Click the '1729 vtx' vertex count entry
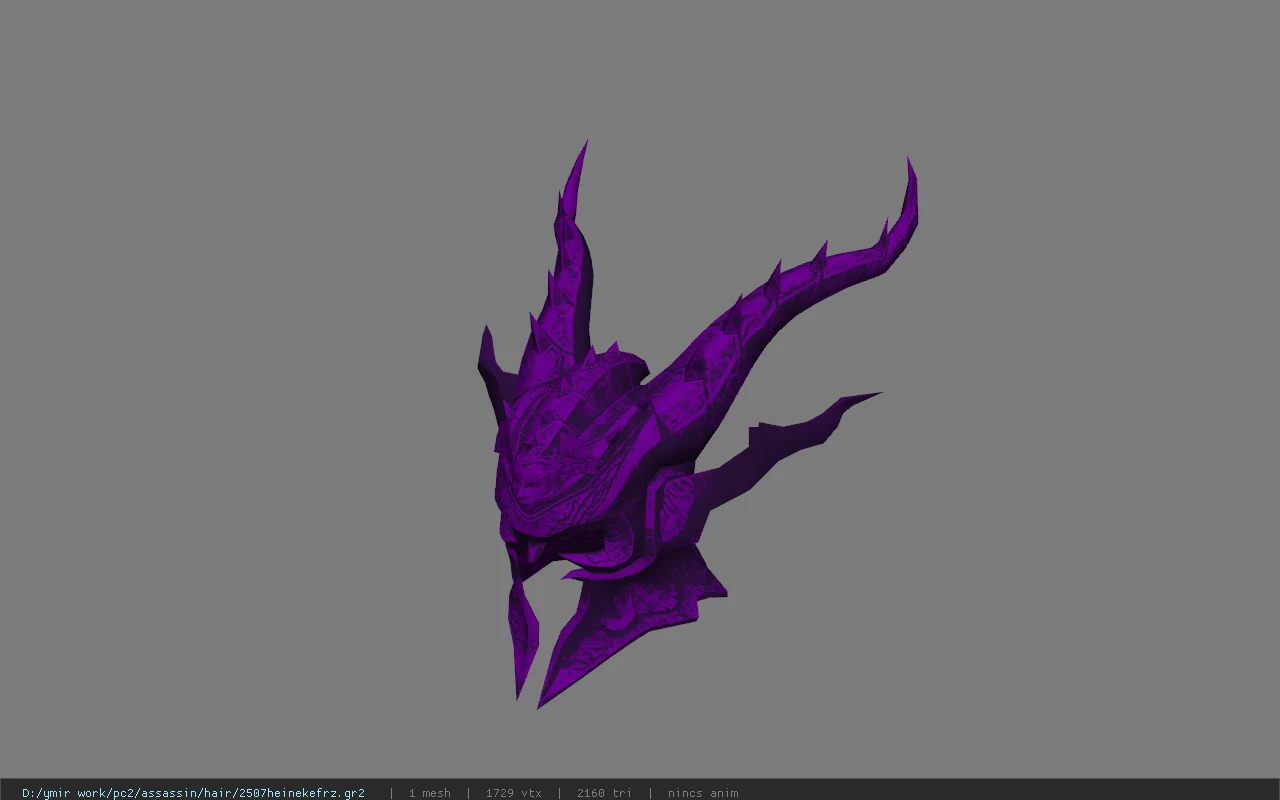1280x800 pixels. pyautogui.click(x=514, y=793)
